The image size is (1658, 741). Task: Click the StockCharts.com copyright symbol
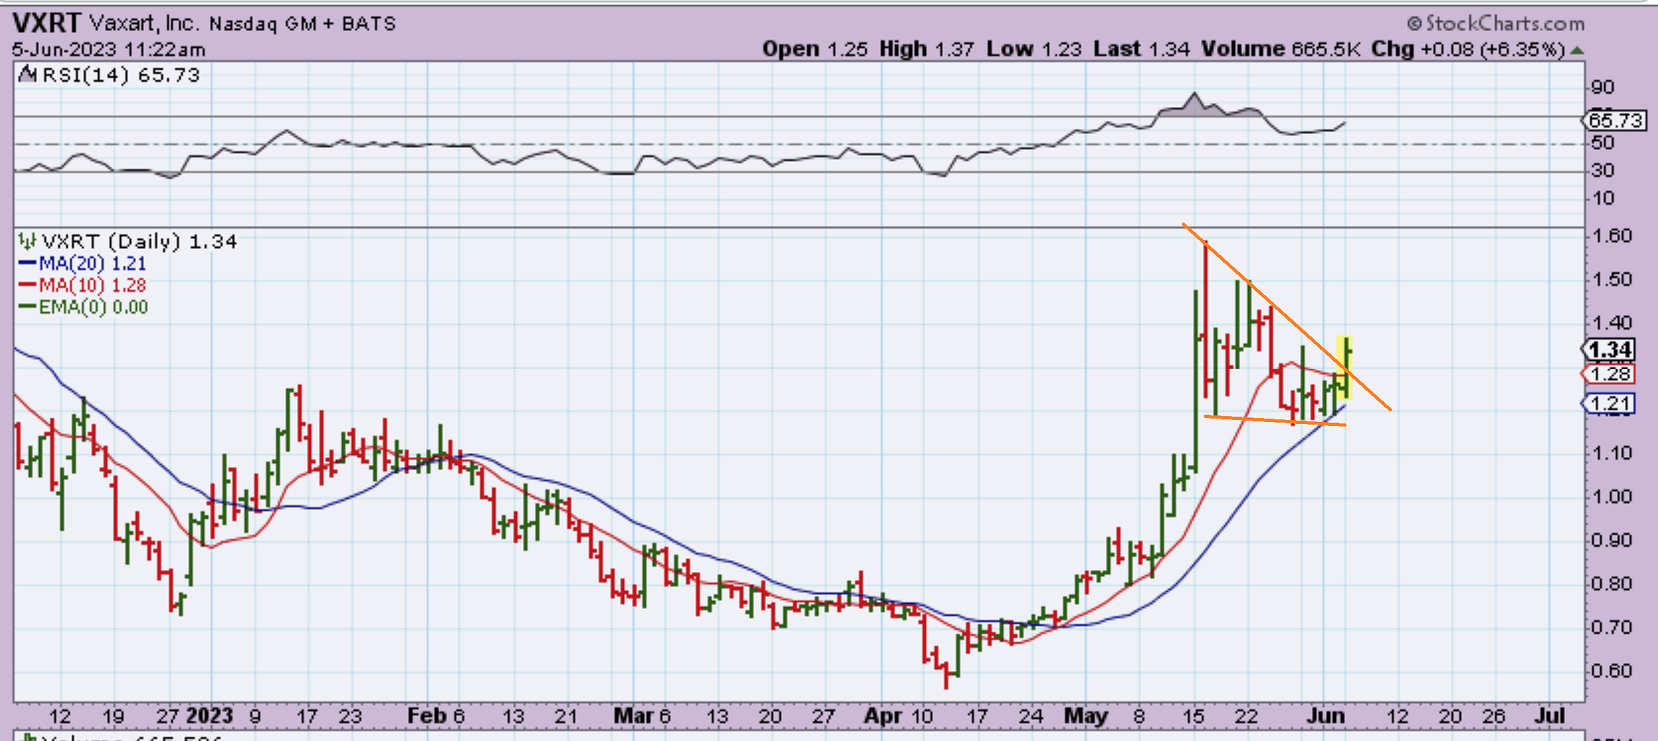click(x=1414, y=23)
